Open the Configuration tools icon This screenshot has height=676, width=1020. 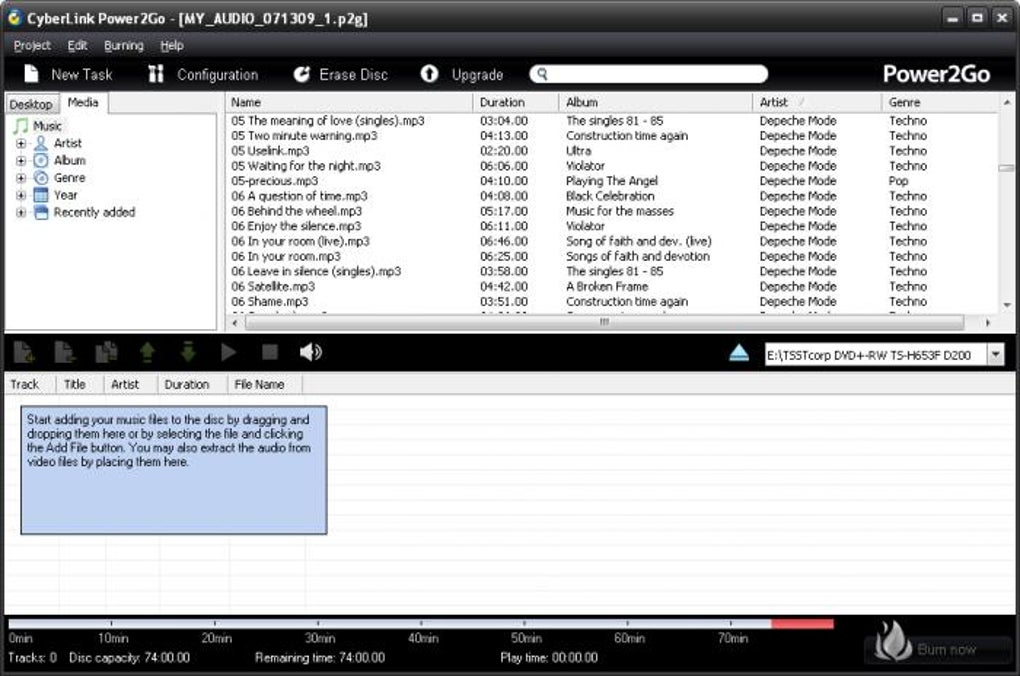click(x=155, y=74)
